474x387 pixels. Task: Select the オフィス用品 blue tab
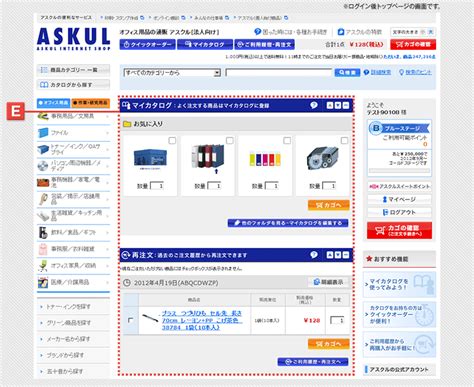53,103
